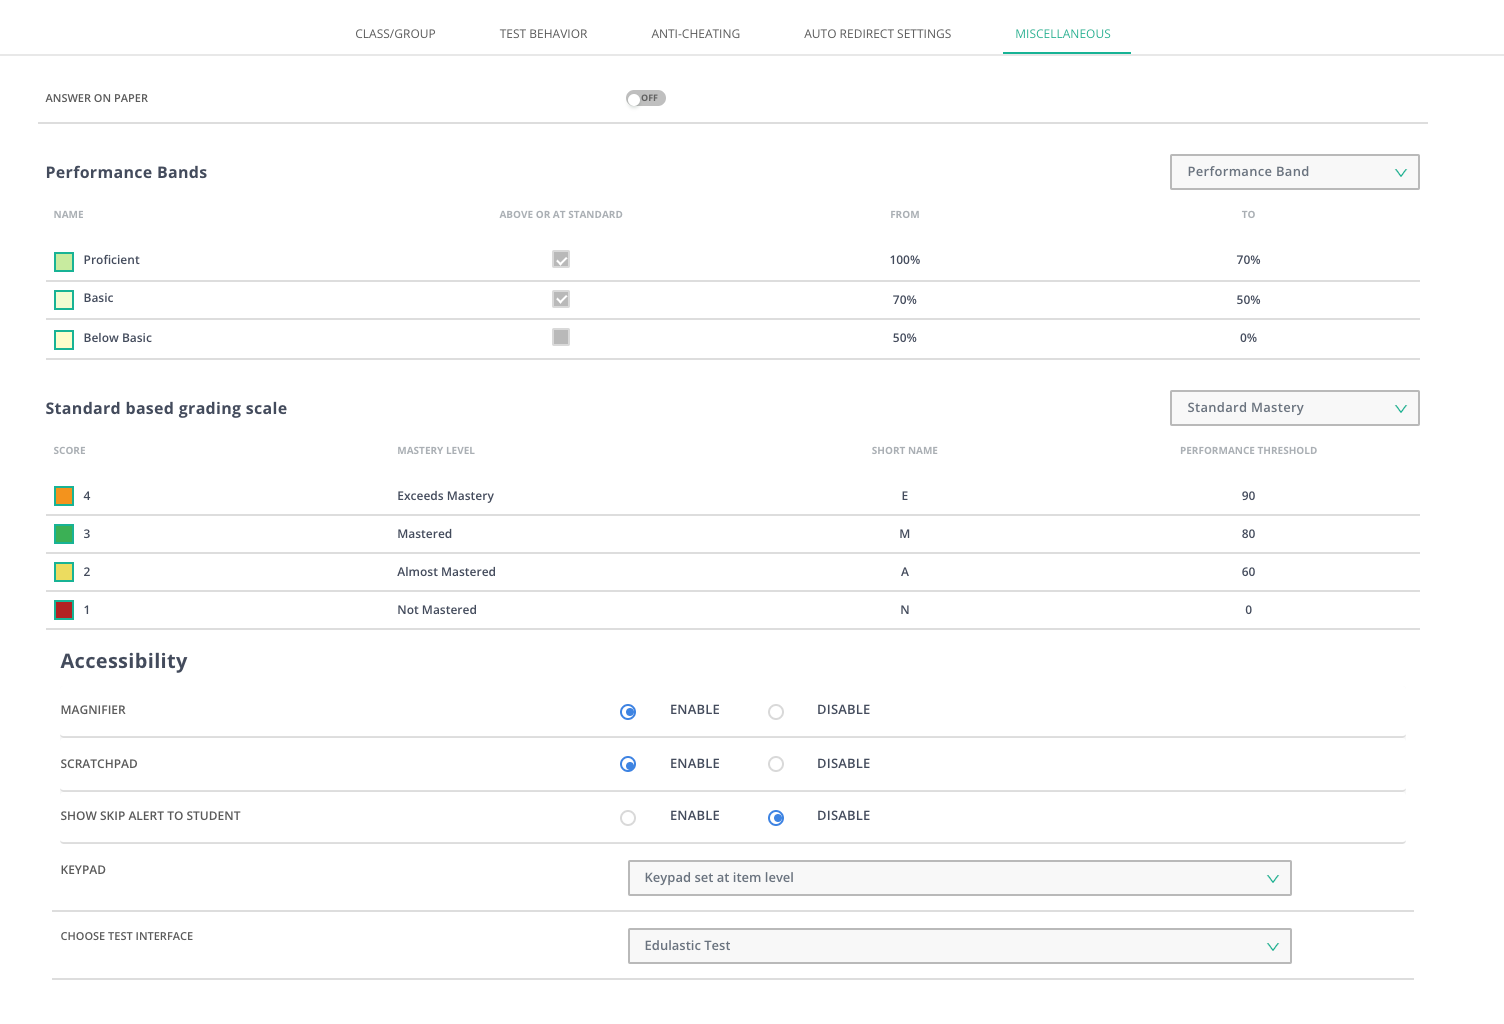The image size is (1504, 1024).
Task: Click the Exceeds Mastery level text
Action: [445, 496]
